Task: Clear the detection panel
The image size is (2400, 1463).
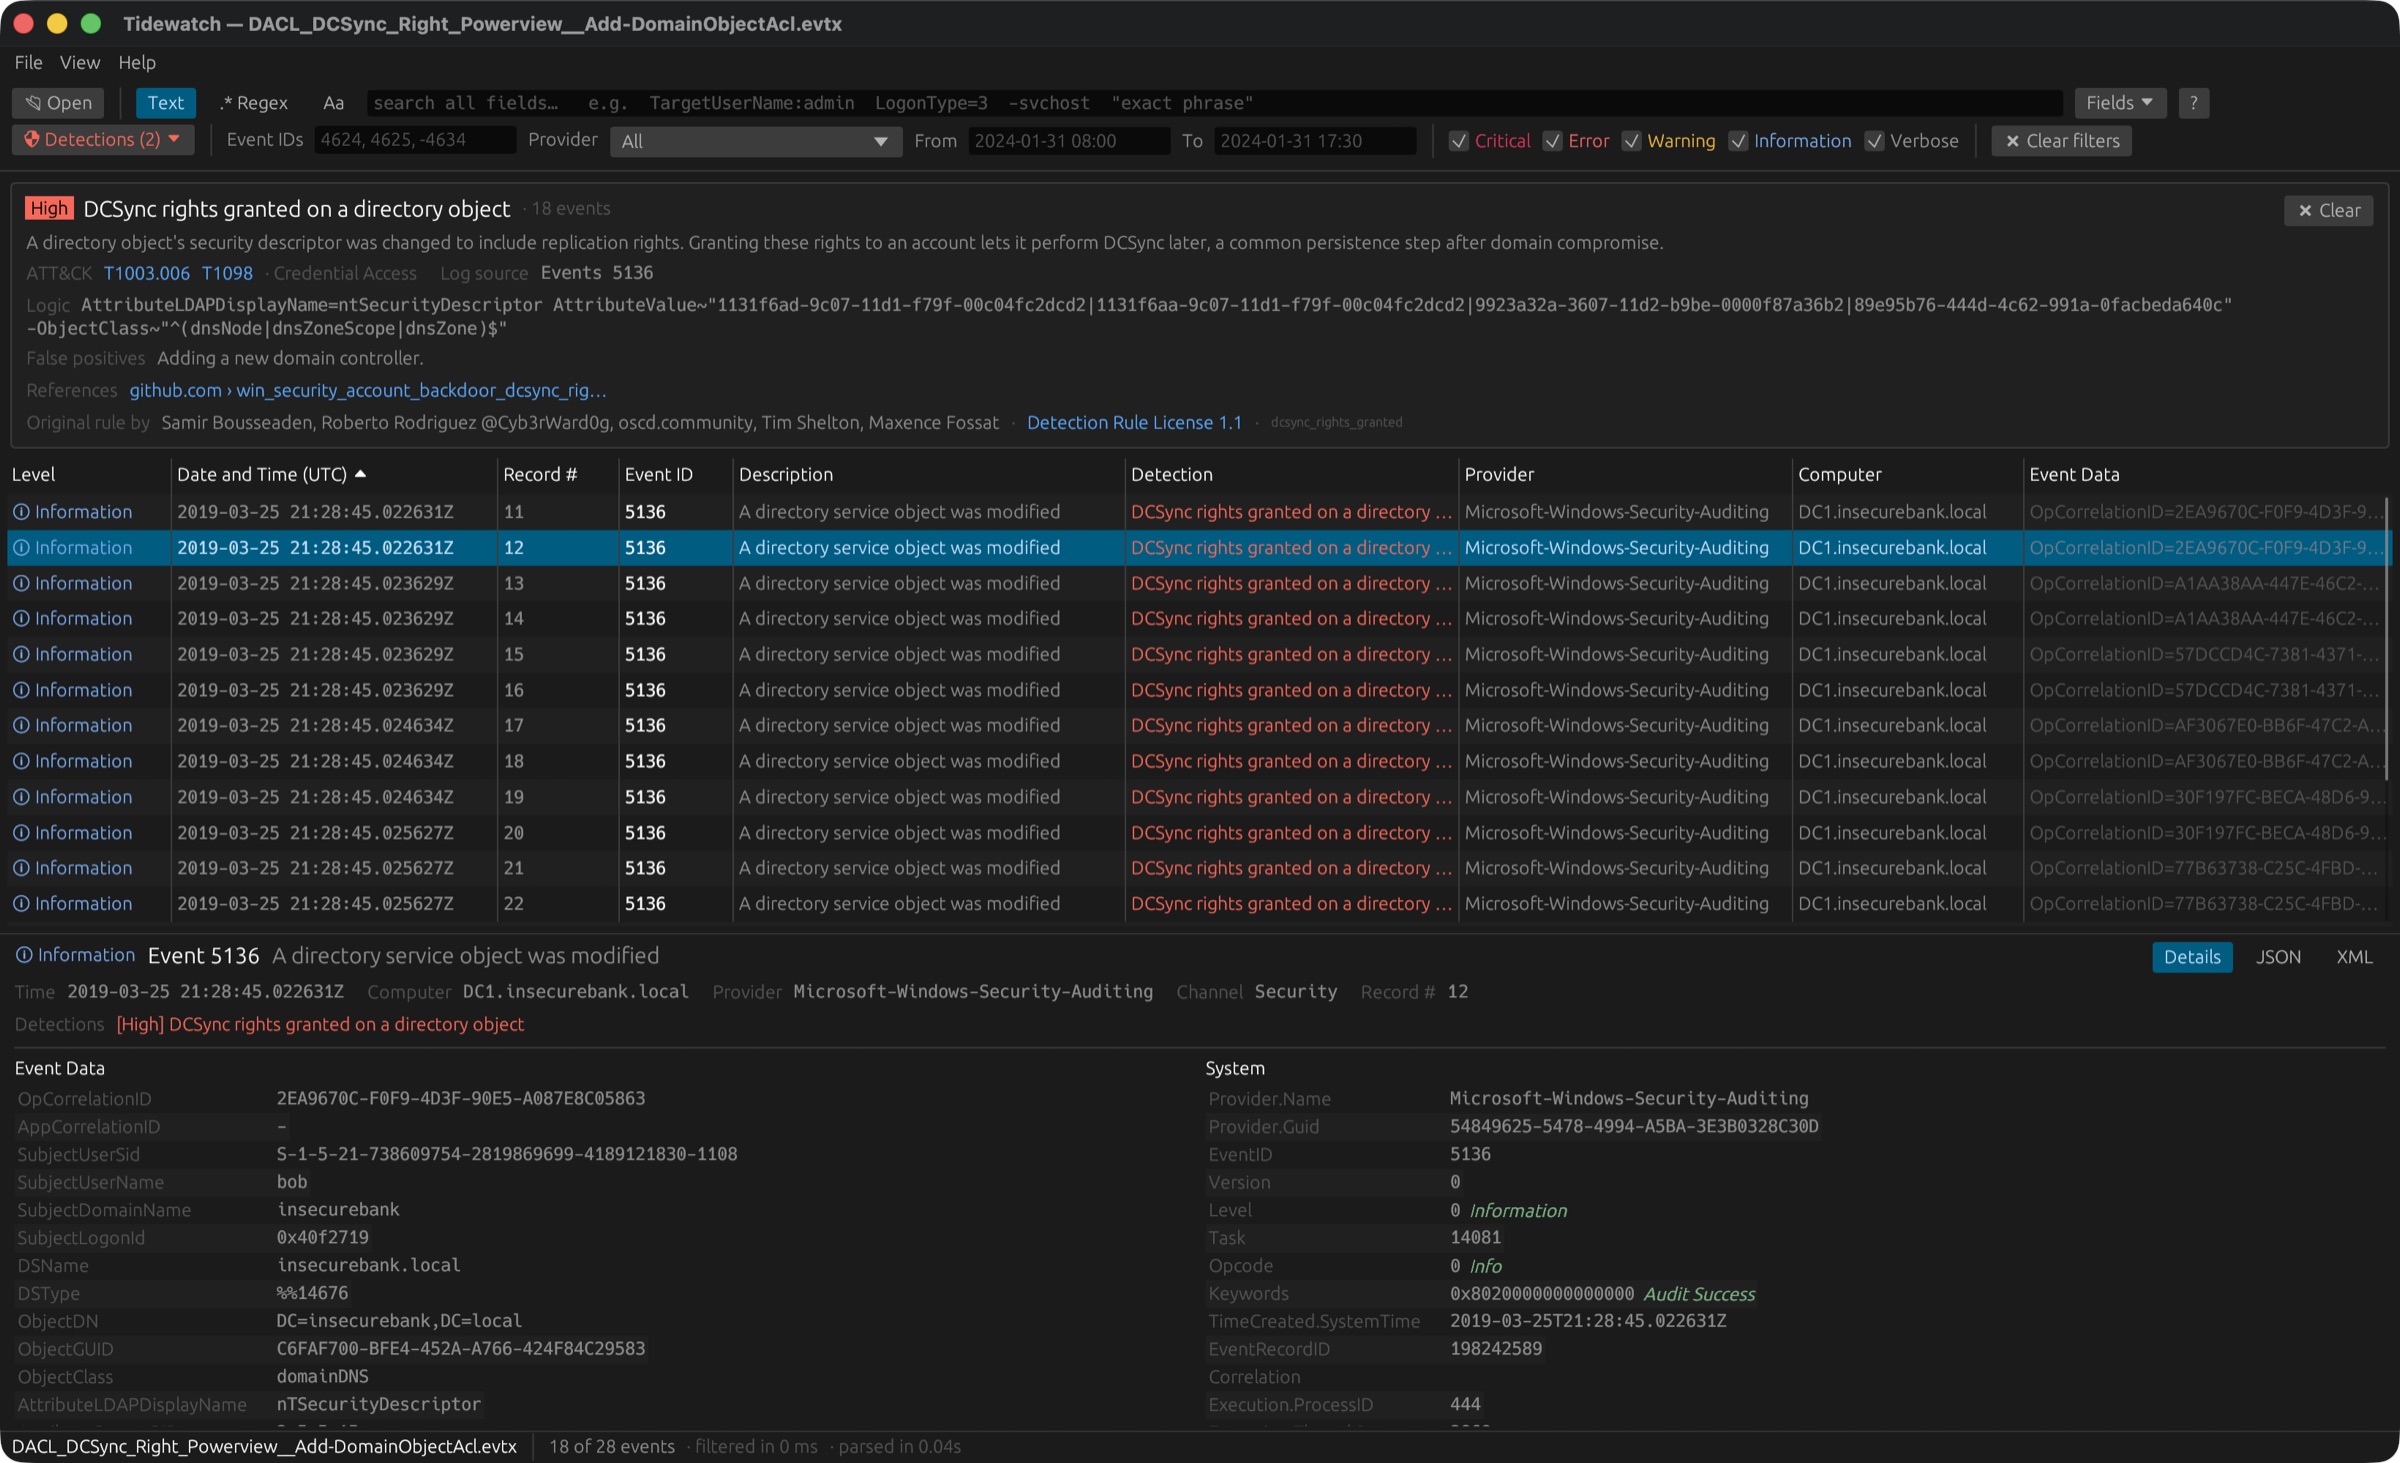Action: 2328,210
